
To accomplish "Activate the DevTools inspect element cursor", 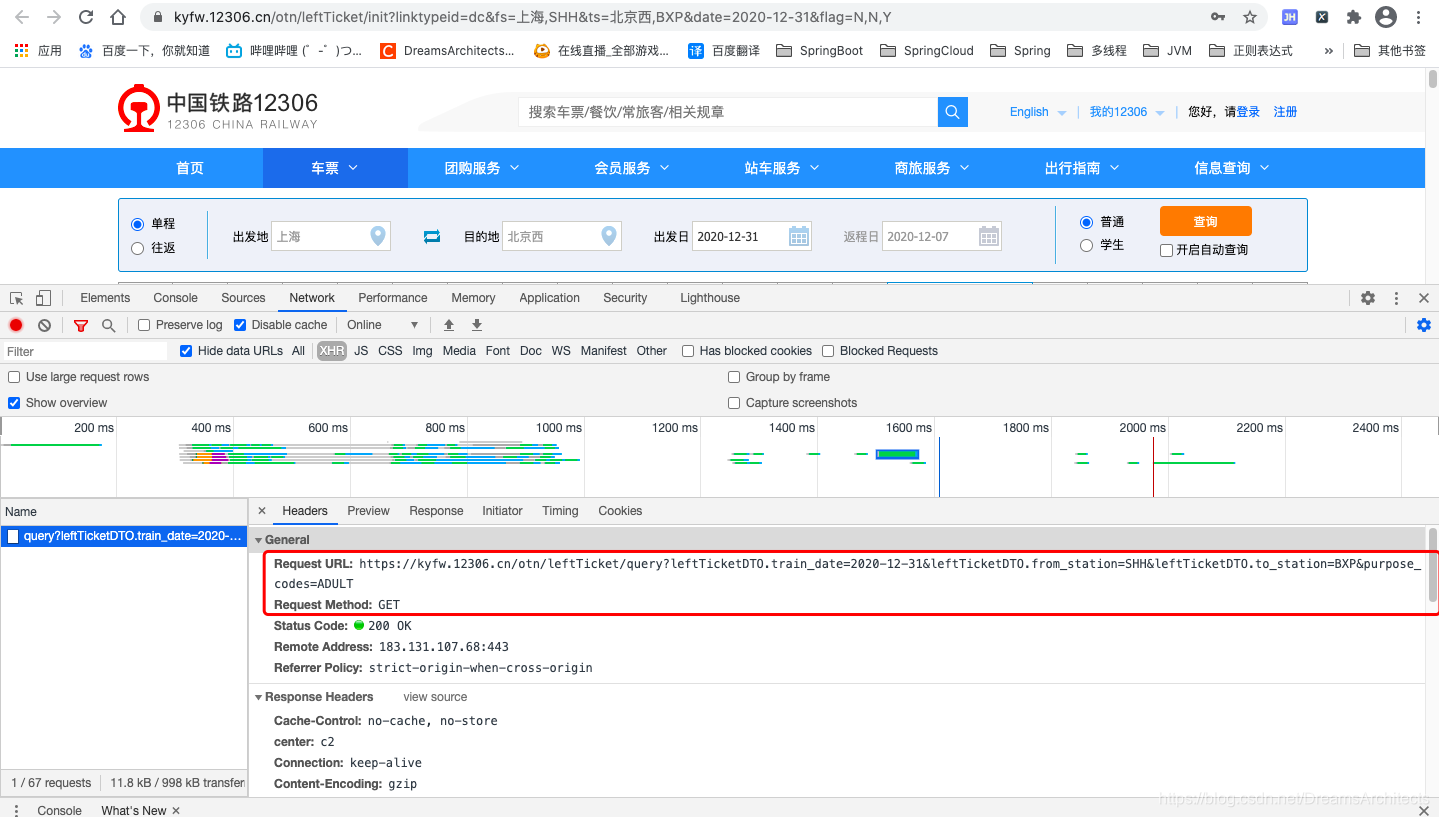I will tap(17, 298).
